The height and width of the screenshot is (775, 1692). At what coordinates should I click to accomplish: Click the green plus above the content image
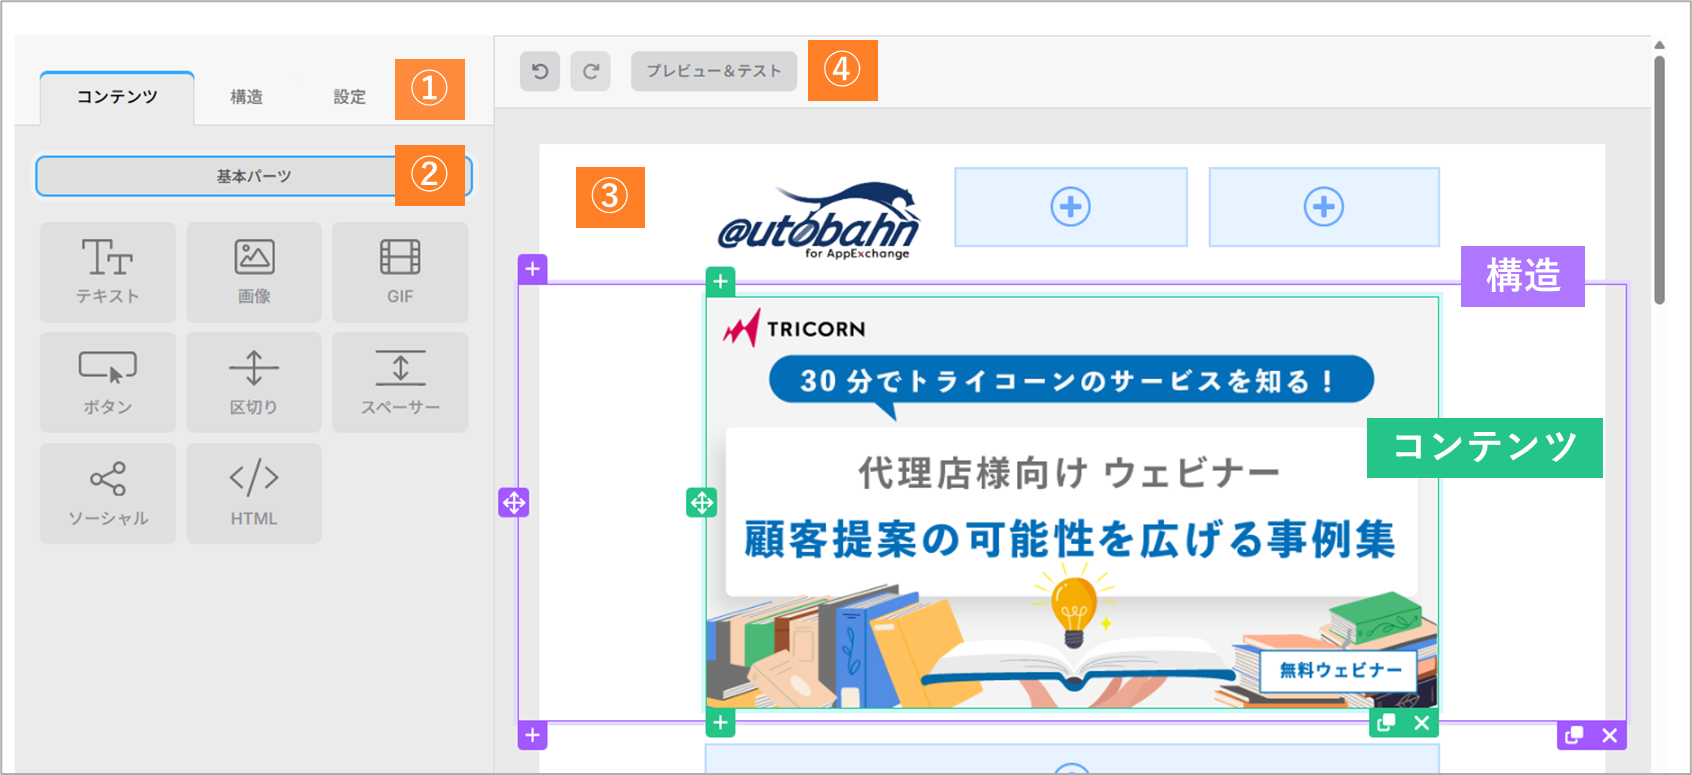pyautogui.click(x=721, y=281)
